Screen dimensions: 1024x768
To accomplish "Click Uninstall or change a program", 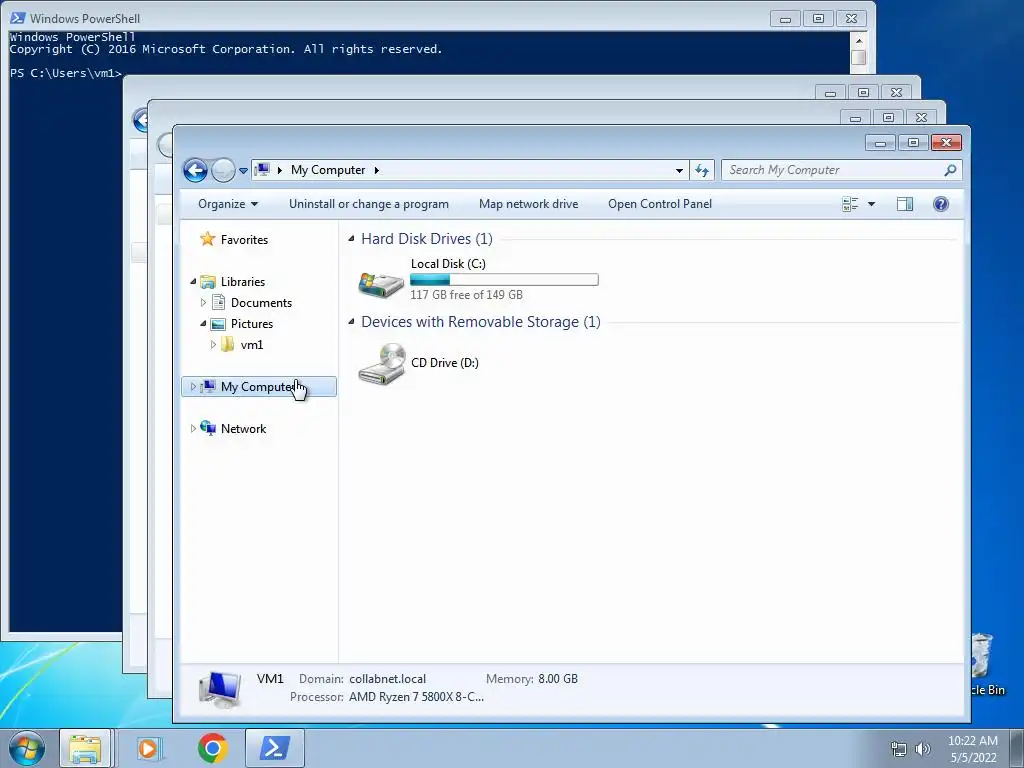I will pyautogui.click(x=369, y=204).
